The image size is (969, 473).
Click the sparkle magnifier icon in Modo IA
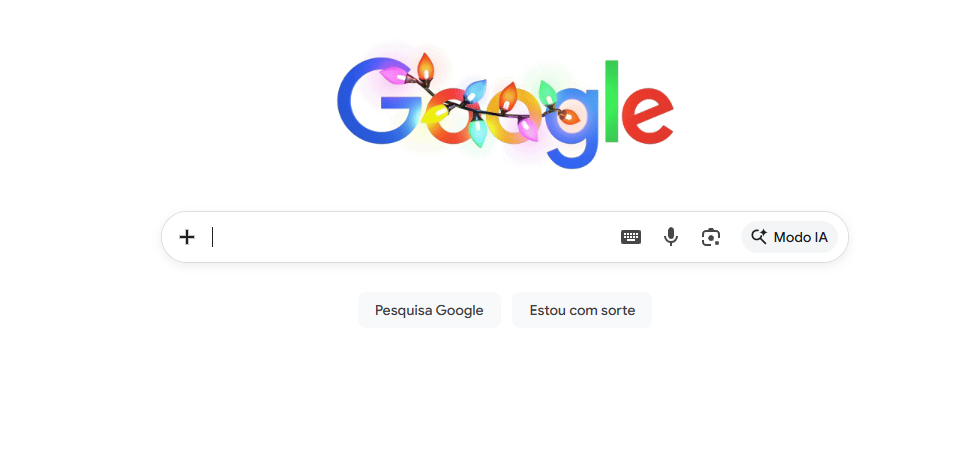click(759, 237)
